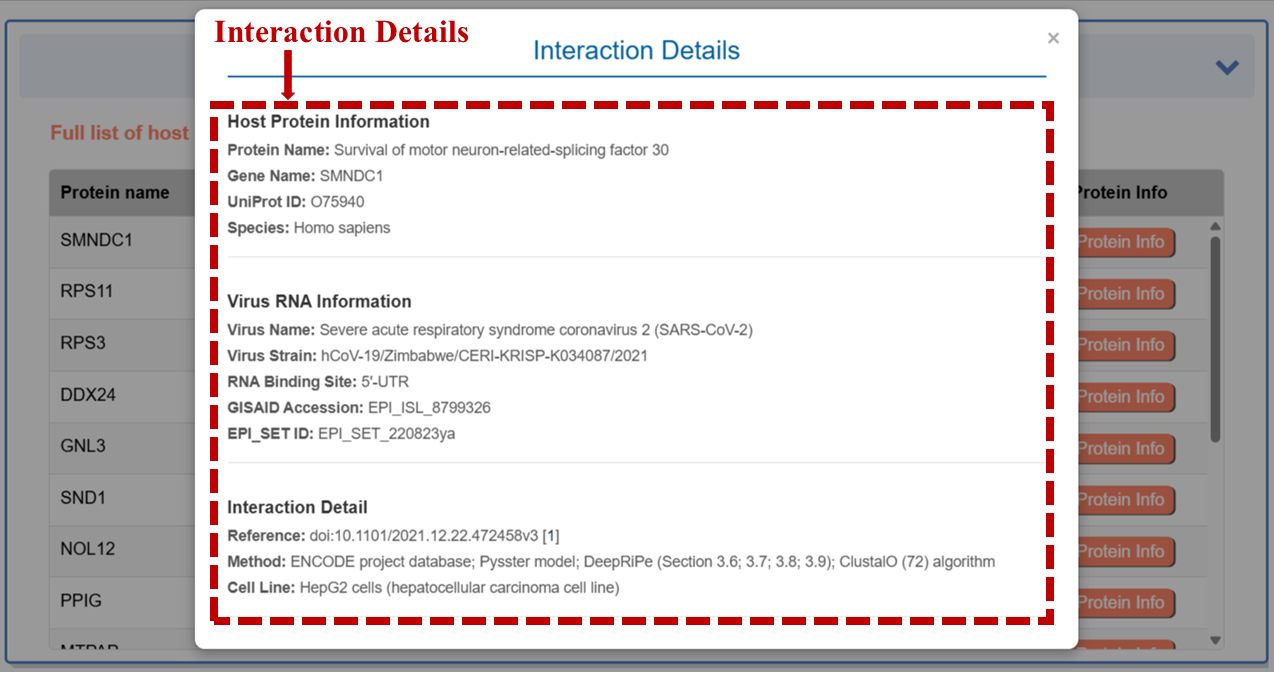Screen dimensions: 1274x673
Task: Click the Protein name column header
Action: [x=115, y=193]
